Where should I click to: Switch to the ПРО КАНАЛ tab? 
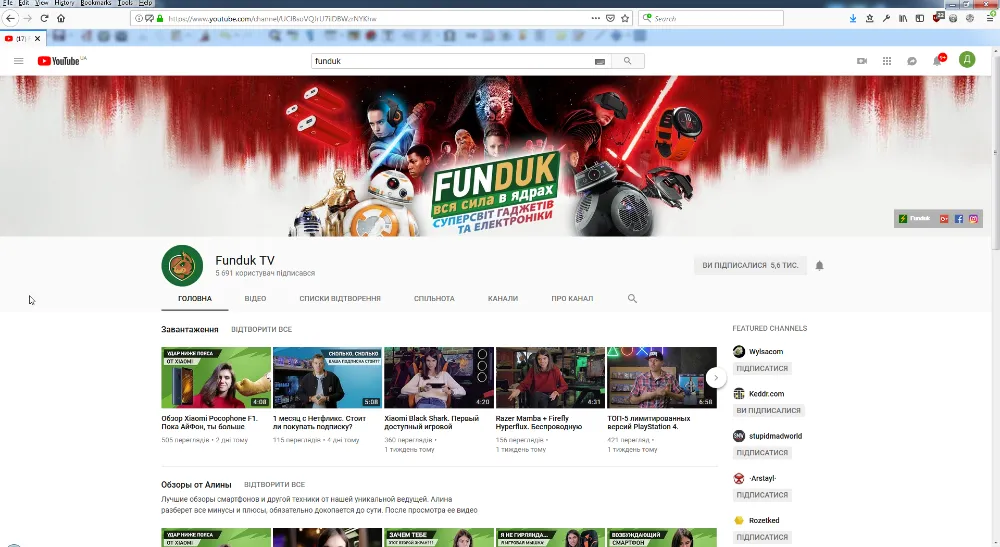click(572, 298)
